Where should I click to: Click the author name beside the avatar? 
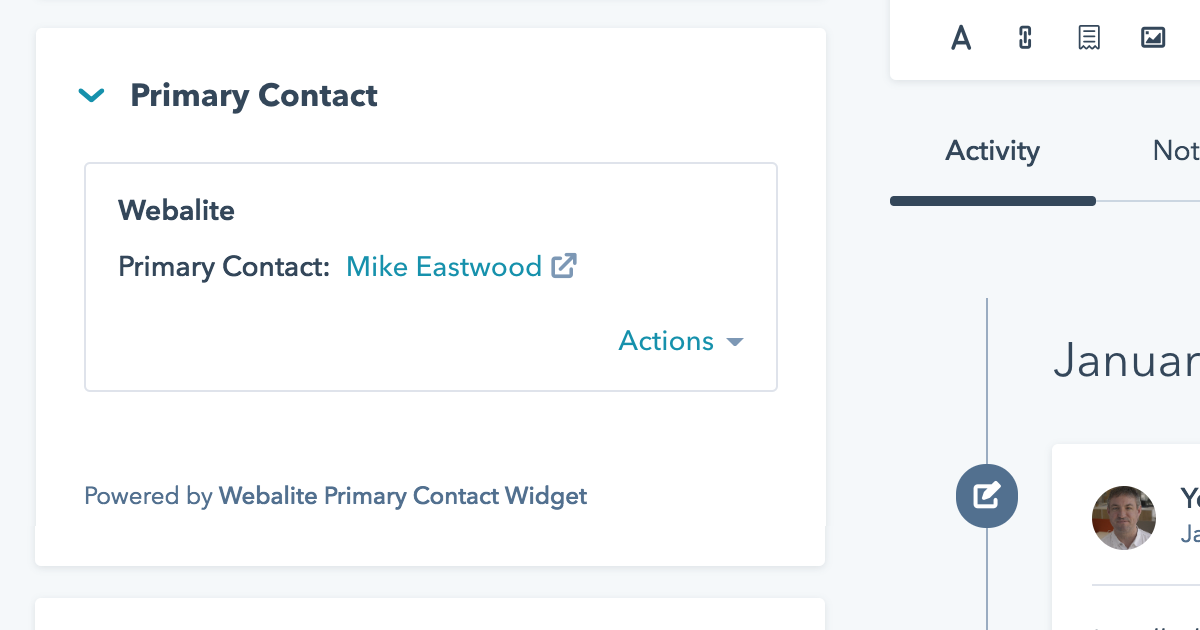click(x=1189, y=498)
